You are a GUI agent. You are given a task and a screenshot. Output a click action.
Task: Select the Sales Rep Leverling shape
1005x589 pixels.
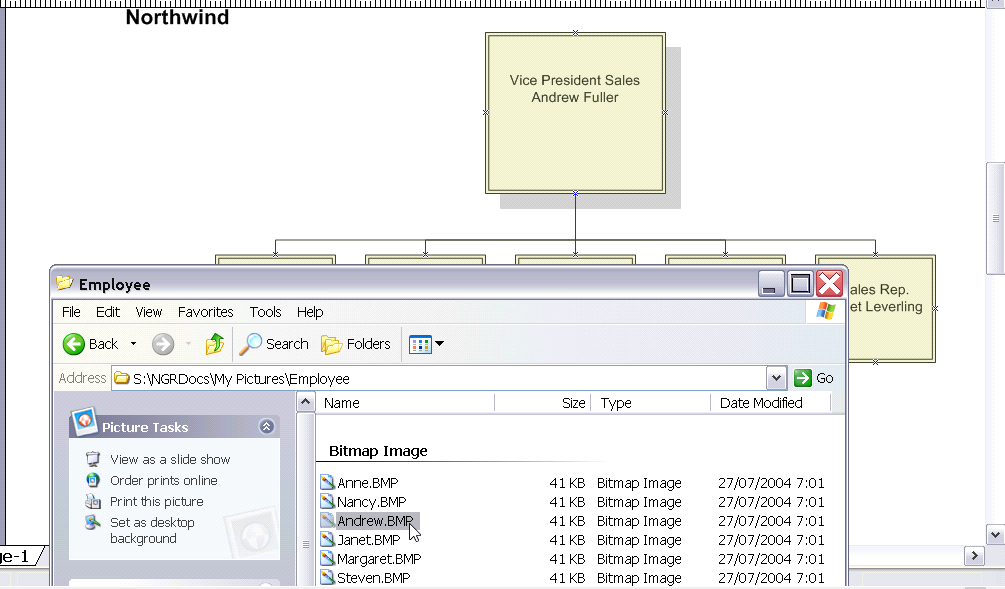(x=890, y=308)
